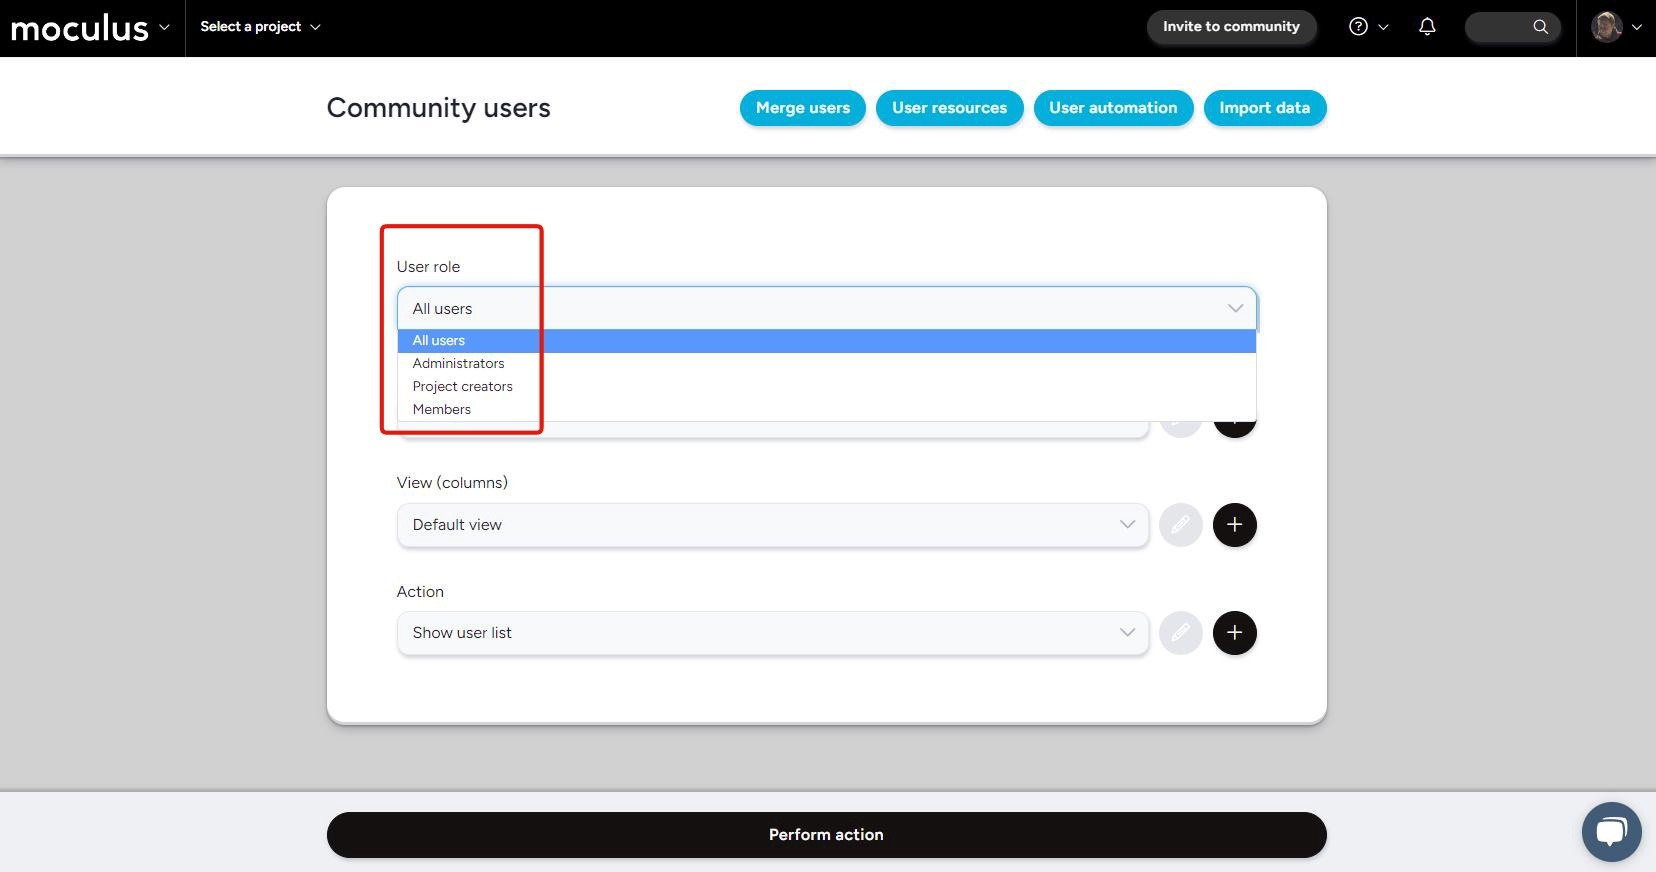Add a new action with plus button
Image resolution: width=1656 pixels, height=872 pixels.
pyautogui.click(x=1234, y=633)
